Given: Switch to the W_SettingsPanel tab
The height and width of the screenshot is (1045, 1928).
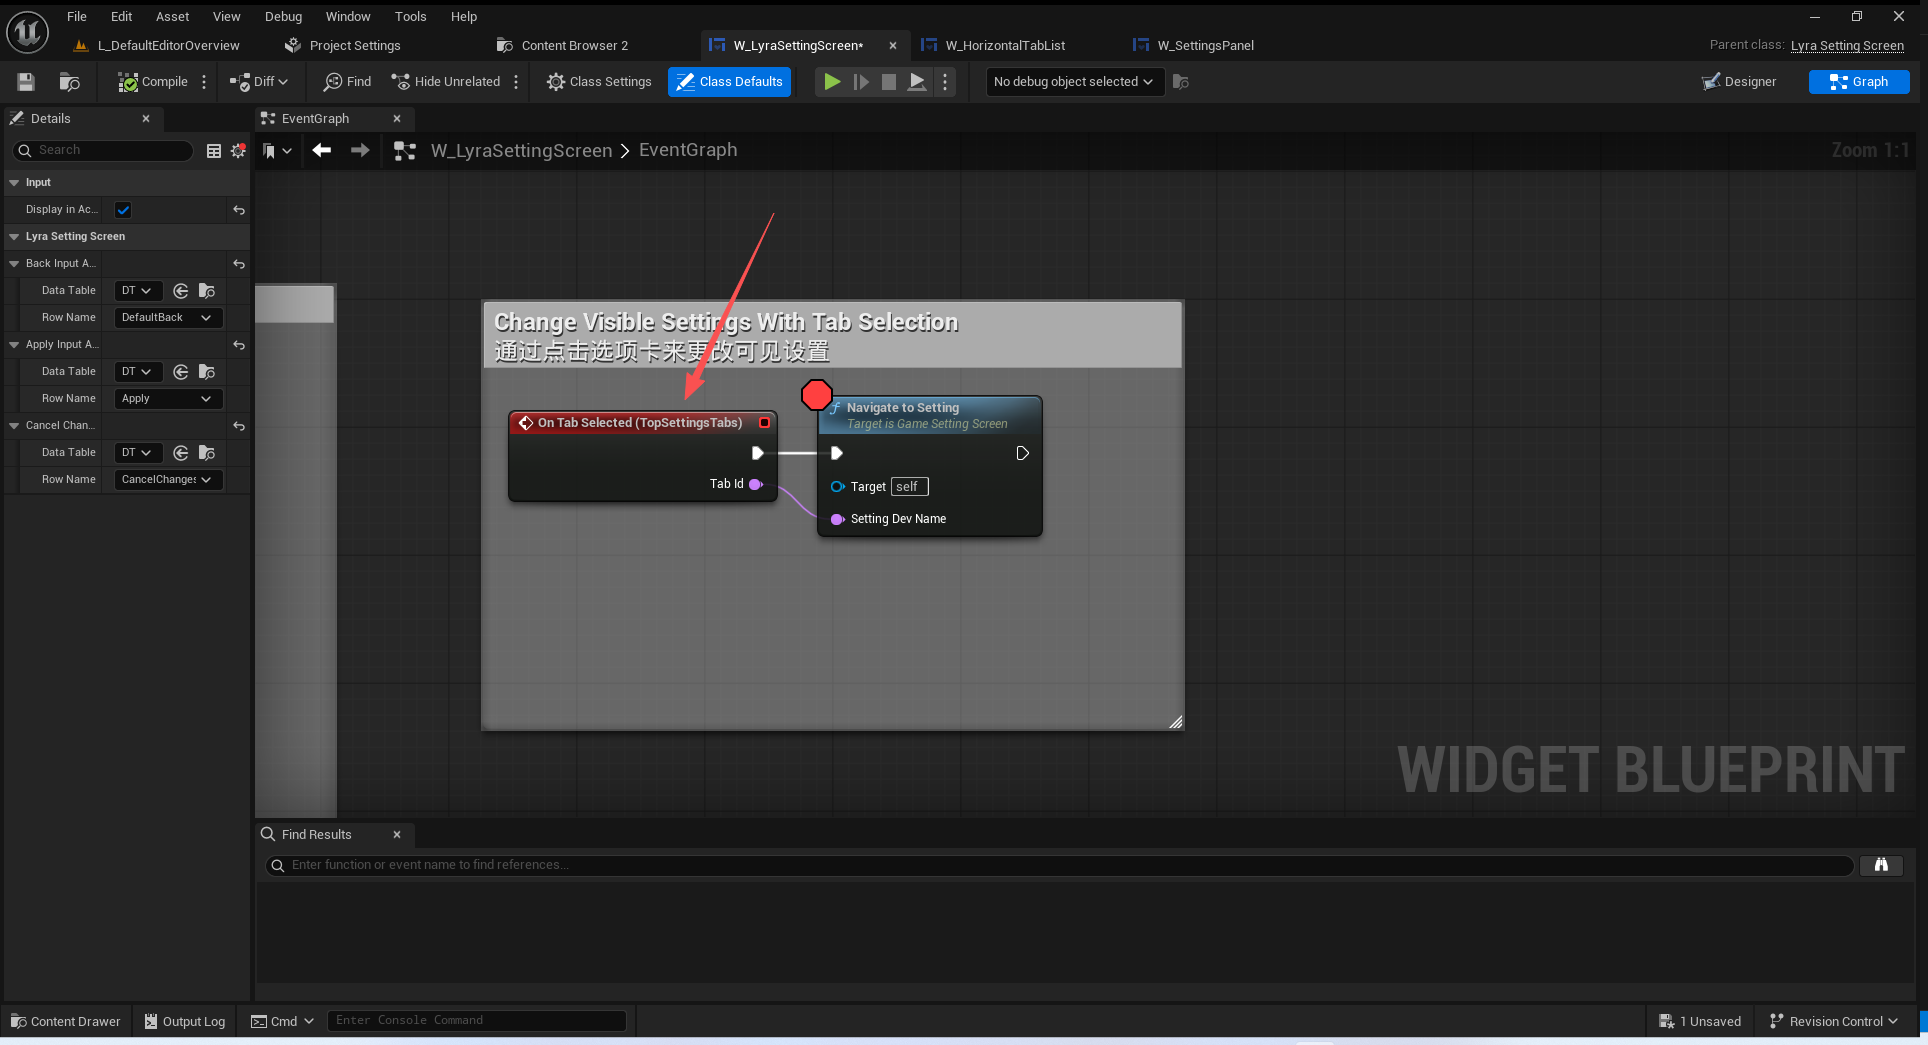Looking at the screenshot, I should click(1204, 45).
